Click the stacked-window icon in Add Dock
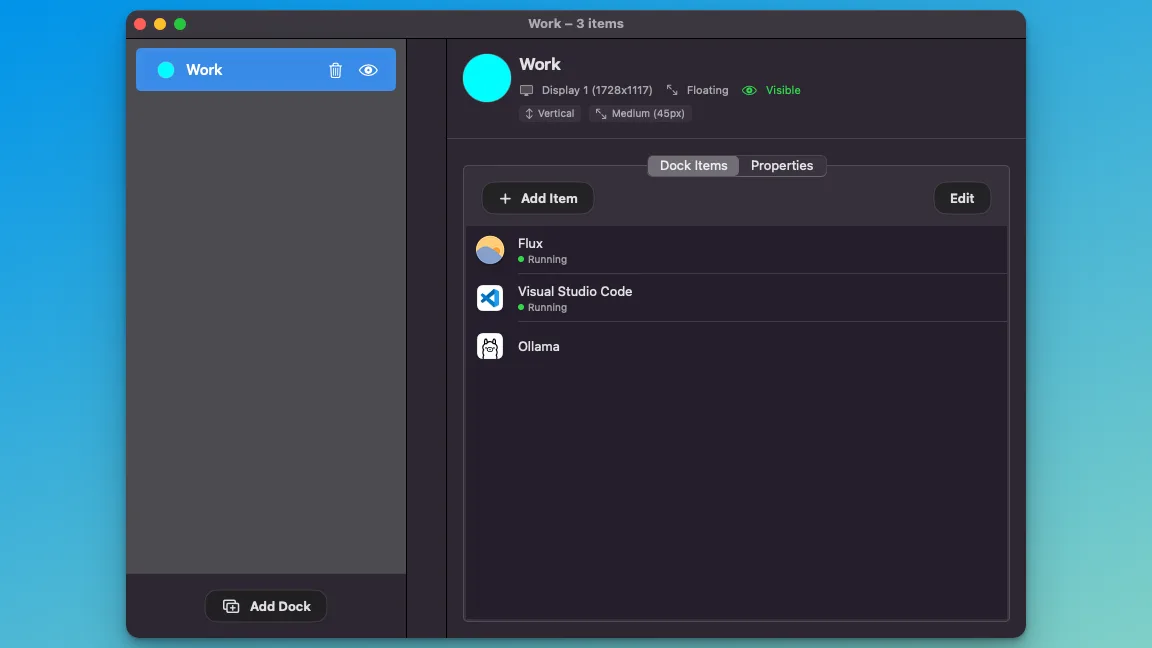 click(231, 606)
